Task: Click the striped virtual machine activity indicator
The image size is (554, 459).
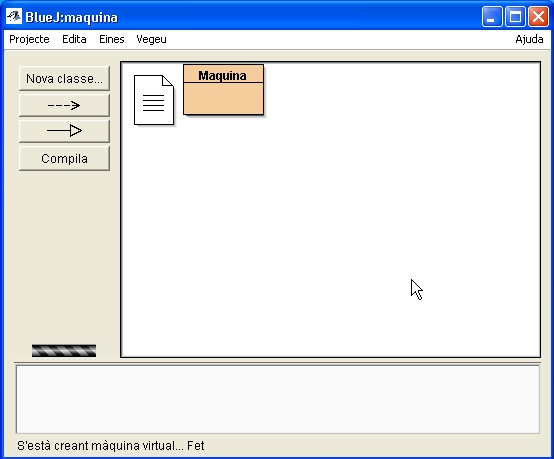Action: click(64, 351)
